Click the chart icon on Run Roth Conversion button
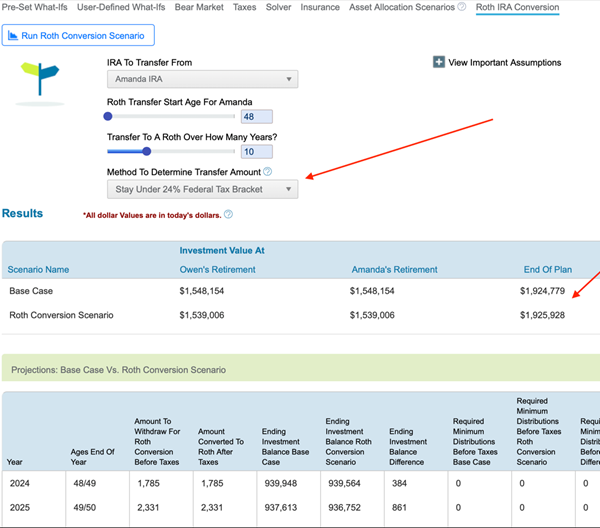This screenshot has height=528, width=600. click(x=12, y=36)
